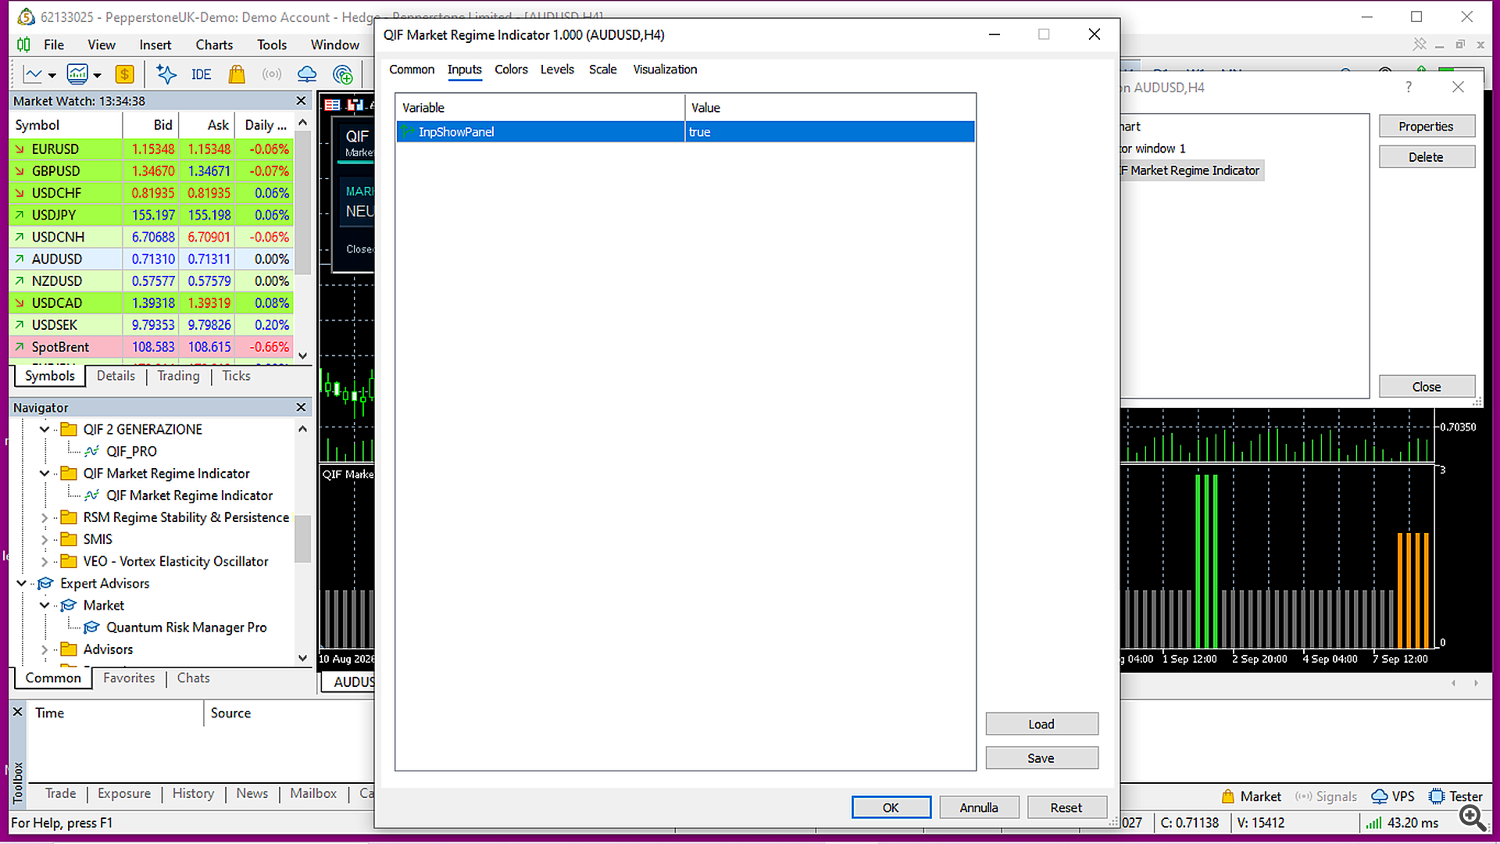Viewport: 1500px width, 844px height.
Task: Click the cloud VPS toolbar icon
Action: click(307, 74)
